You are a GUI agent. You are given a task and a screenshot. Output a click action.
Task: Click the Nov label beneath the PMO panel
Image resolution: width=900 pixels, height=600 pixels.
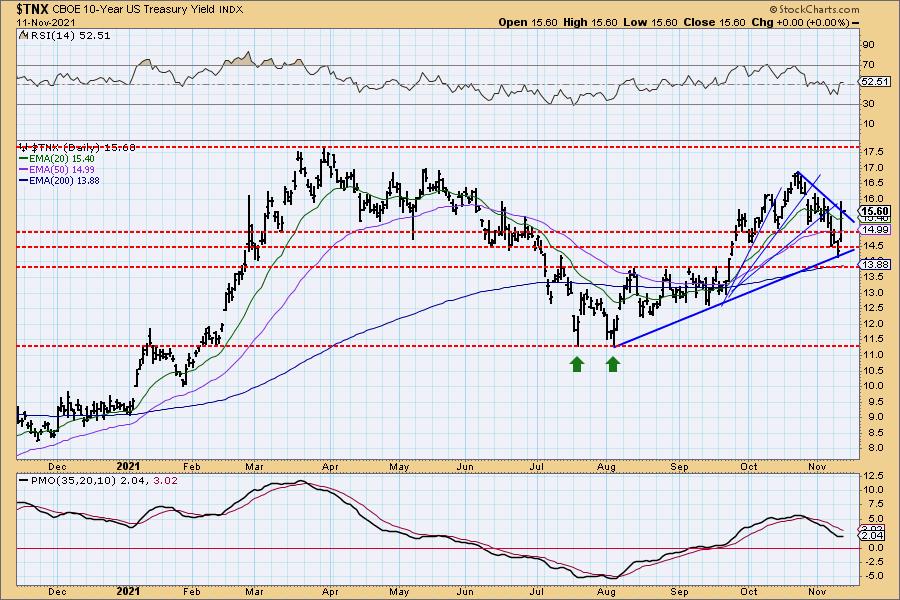pyautogui.click(x=817, y=592)
